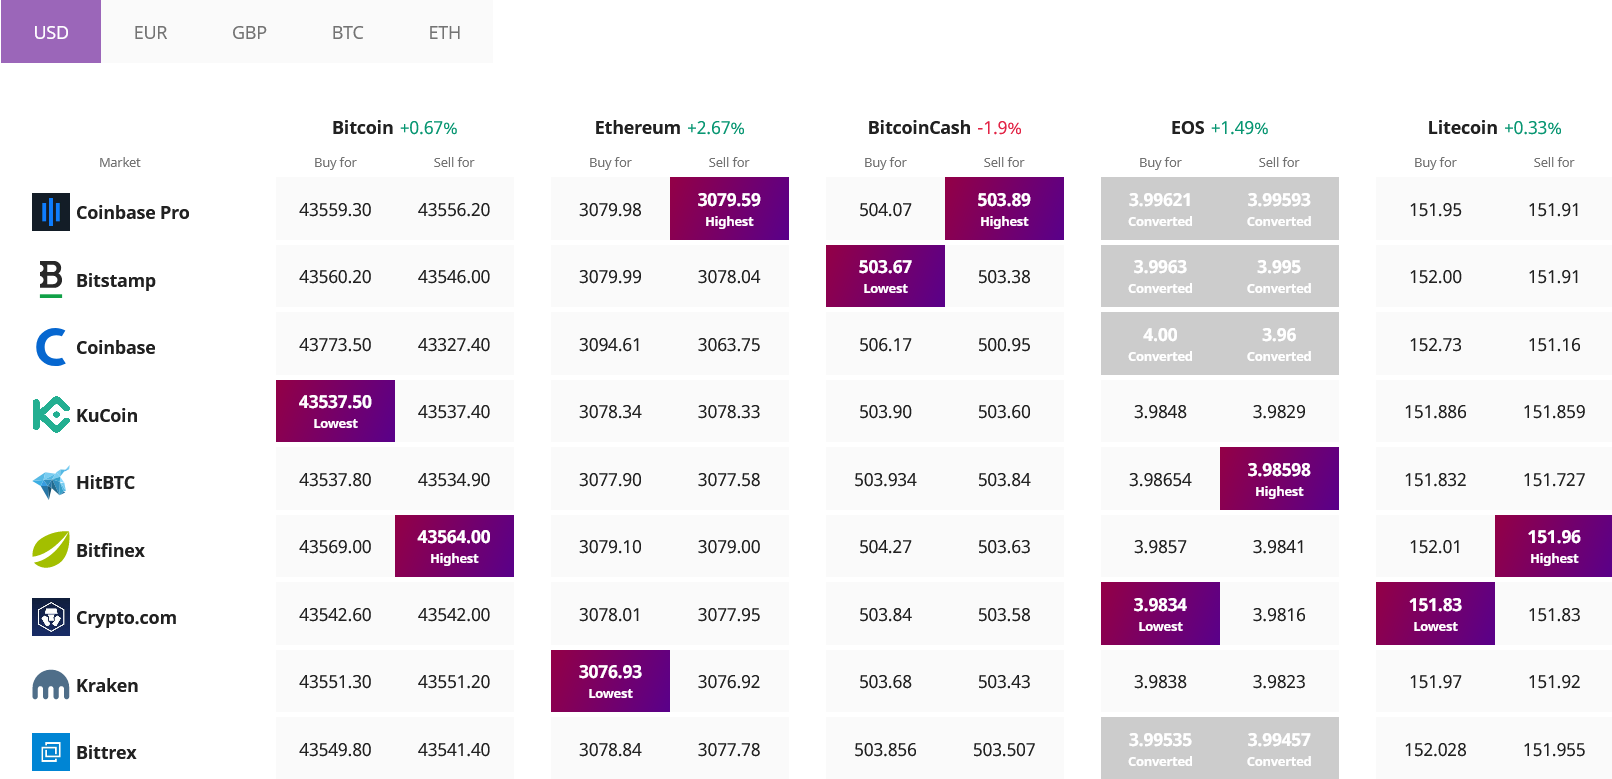Viewport: 1612px width, 779px height.
Task: Click the Bitfinex leaf logo icon
Action: tap(51, 549)
